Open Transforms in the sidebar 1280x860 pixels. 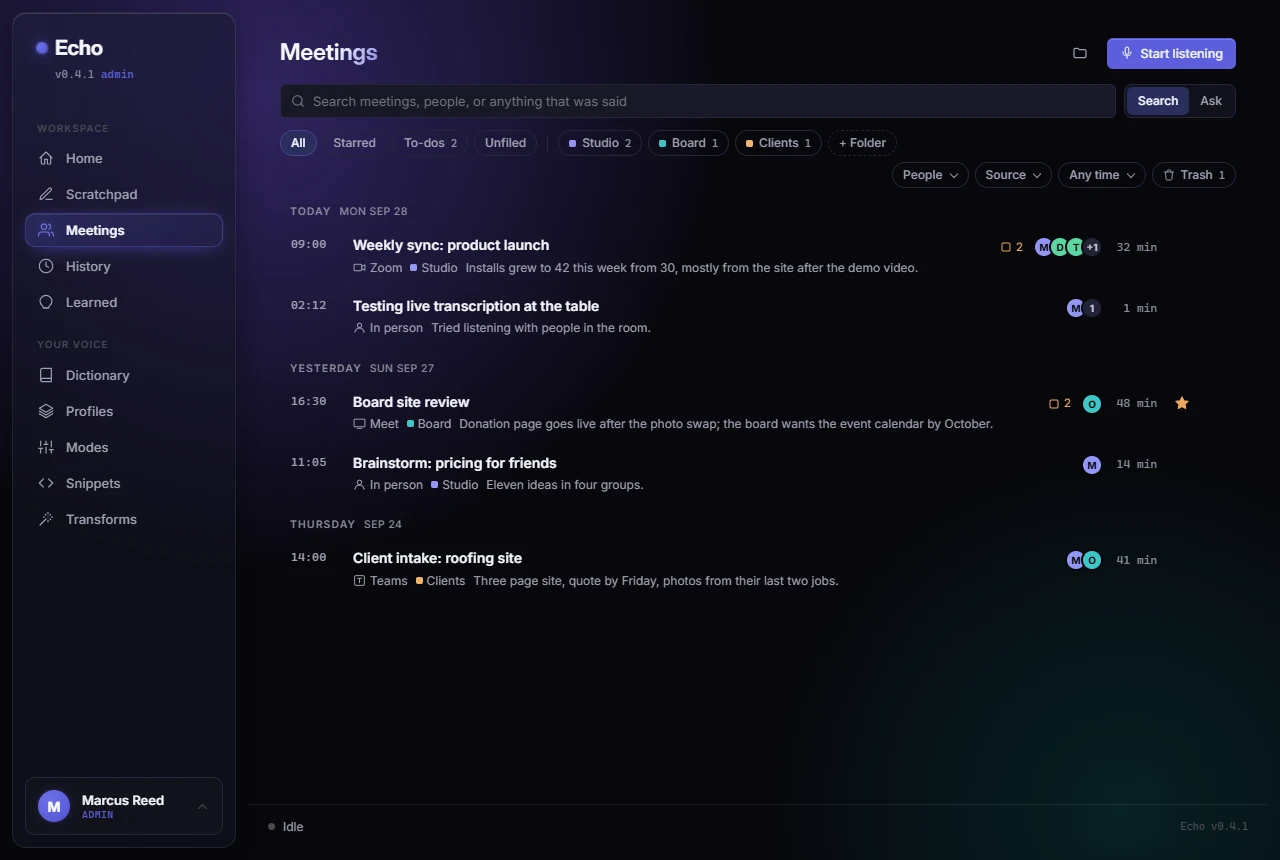(124, 519)
